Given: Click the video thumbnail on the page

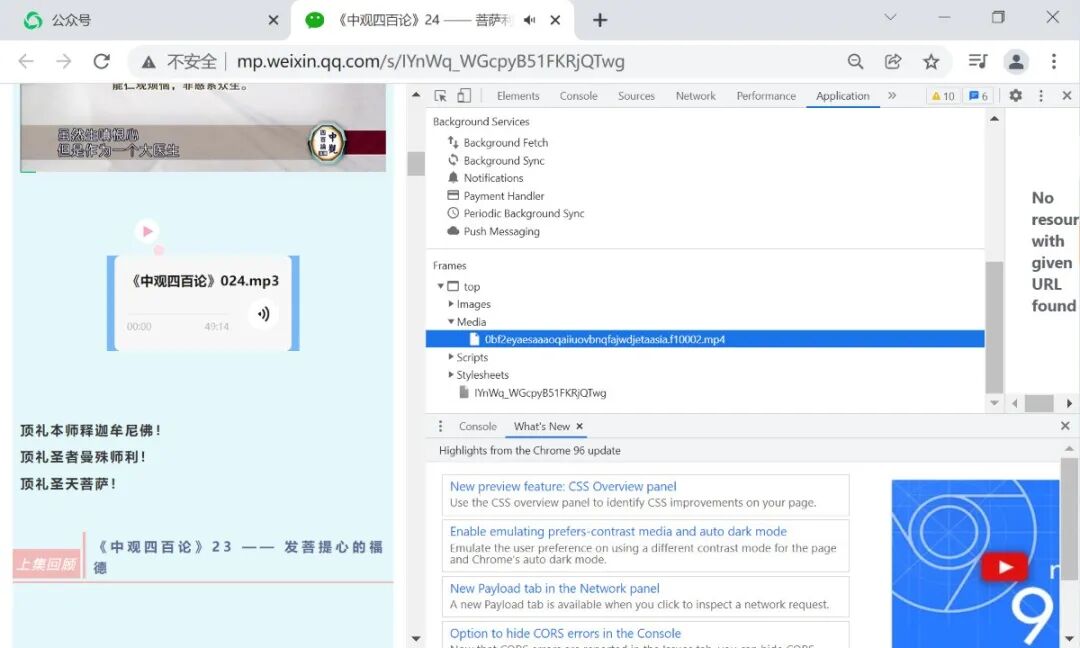Looking at the screenshot, I should pos(203,127).
